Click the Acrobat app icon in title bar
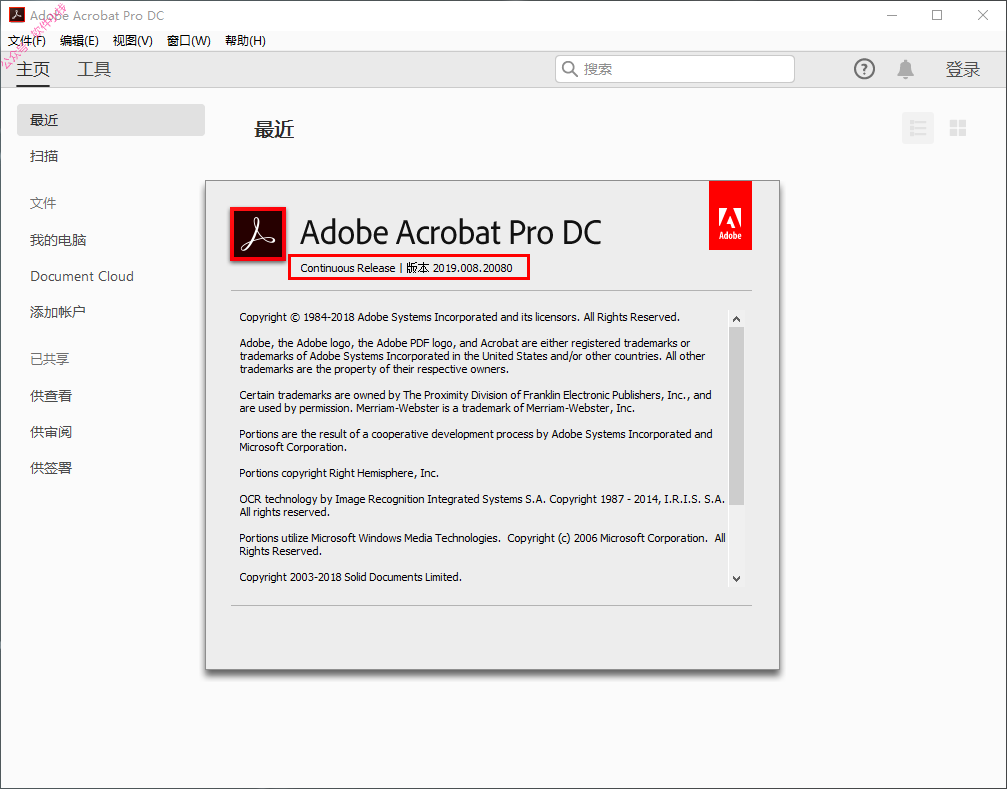 (17, 15)
